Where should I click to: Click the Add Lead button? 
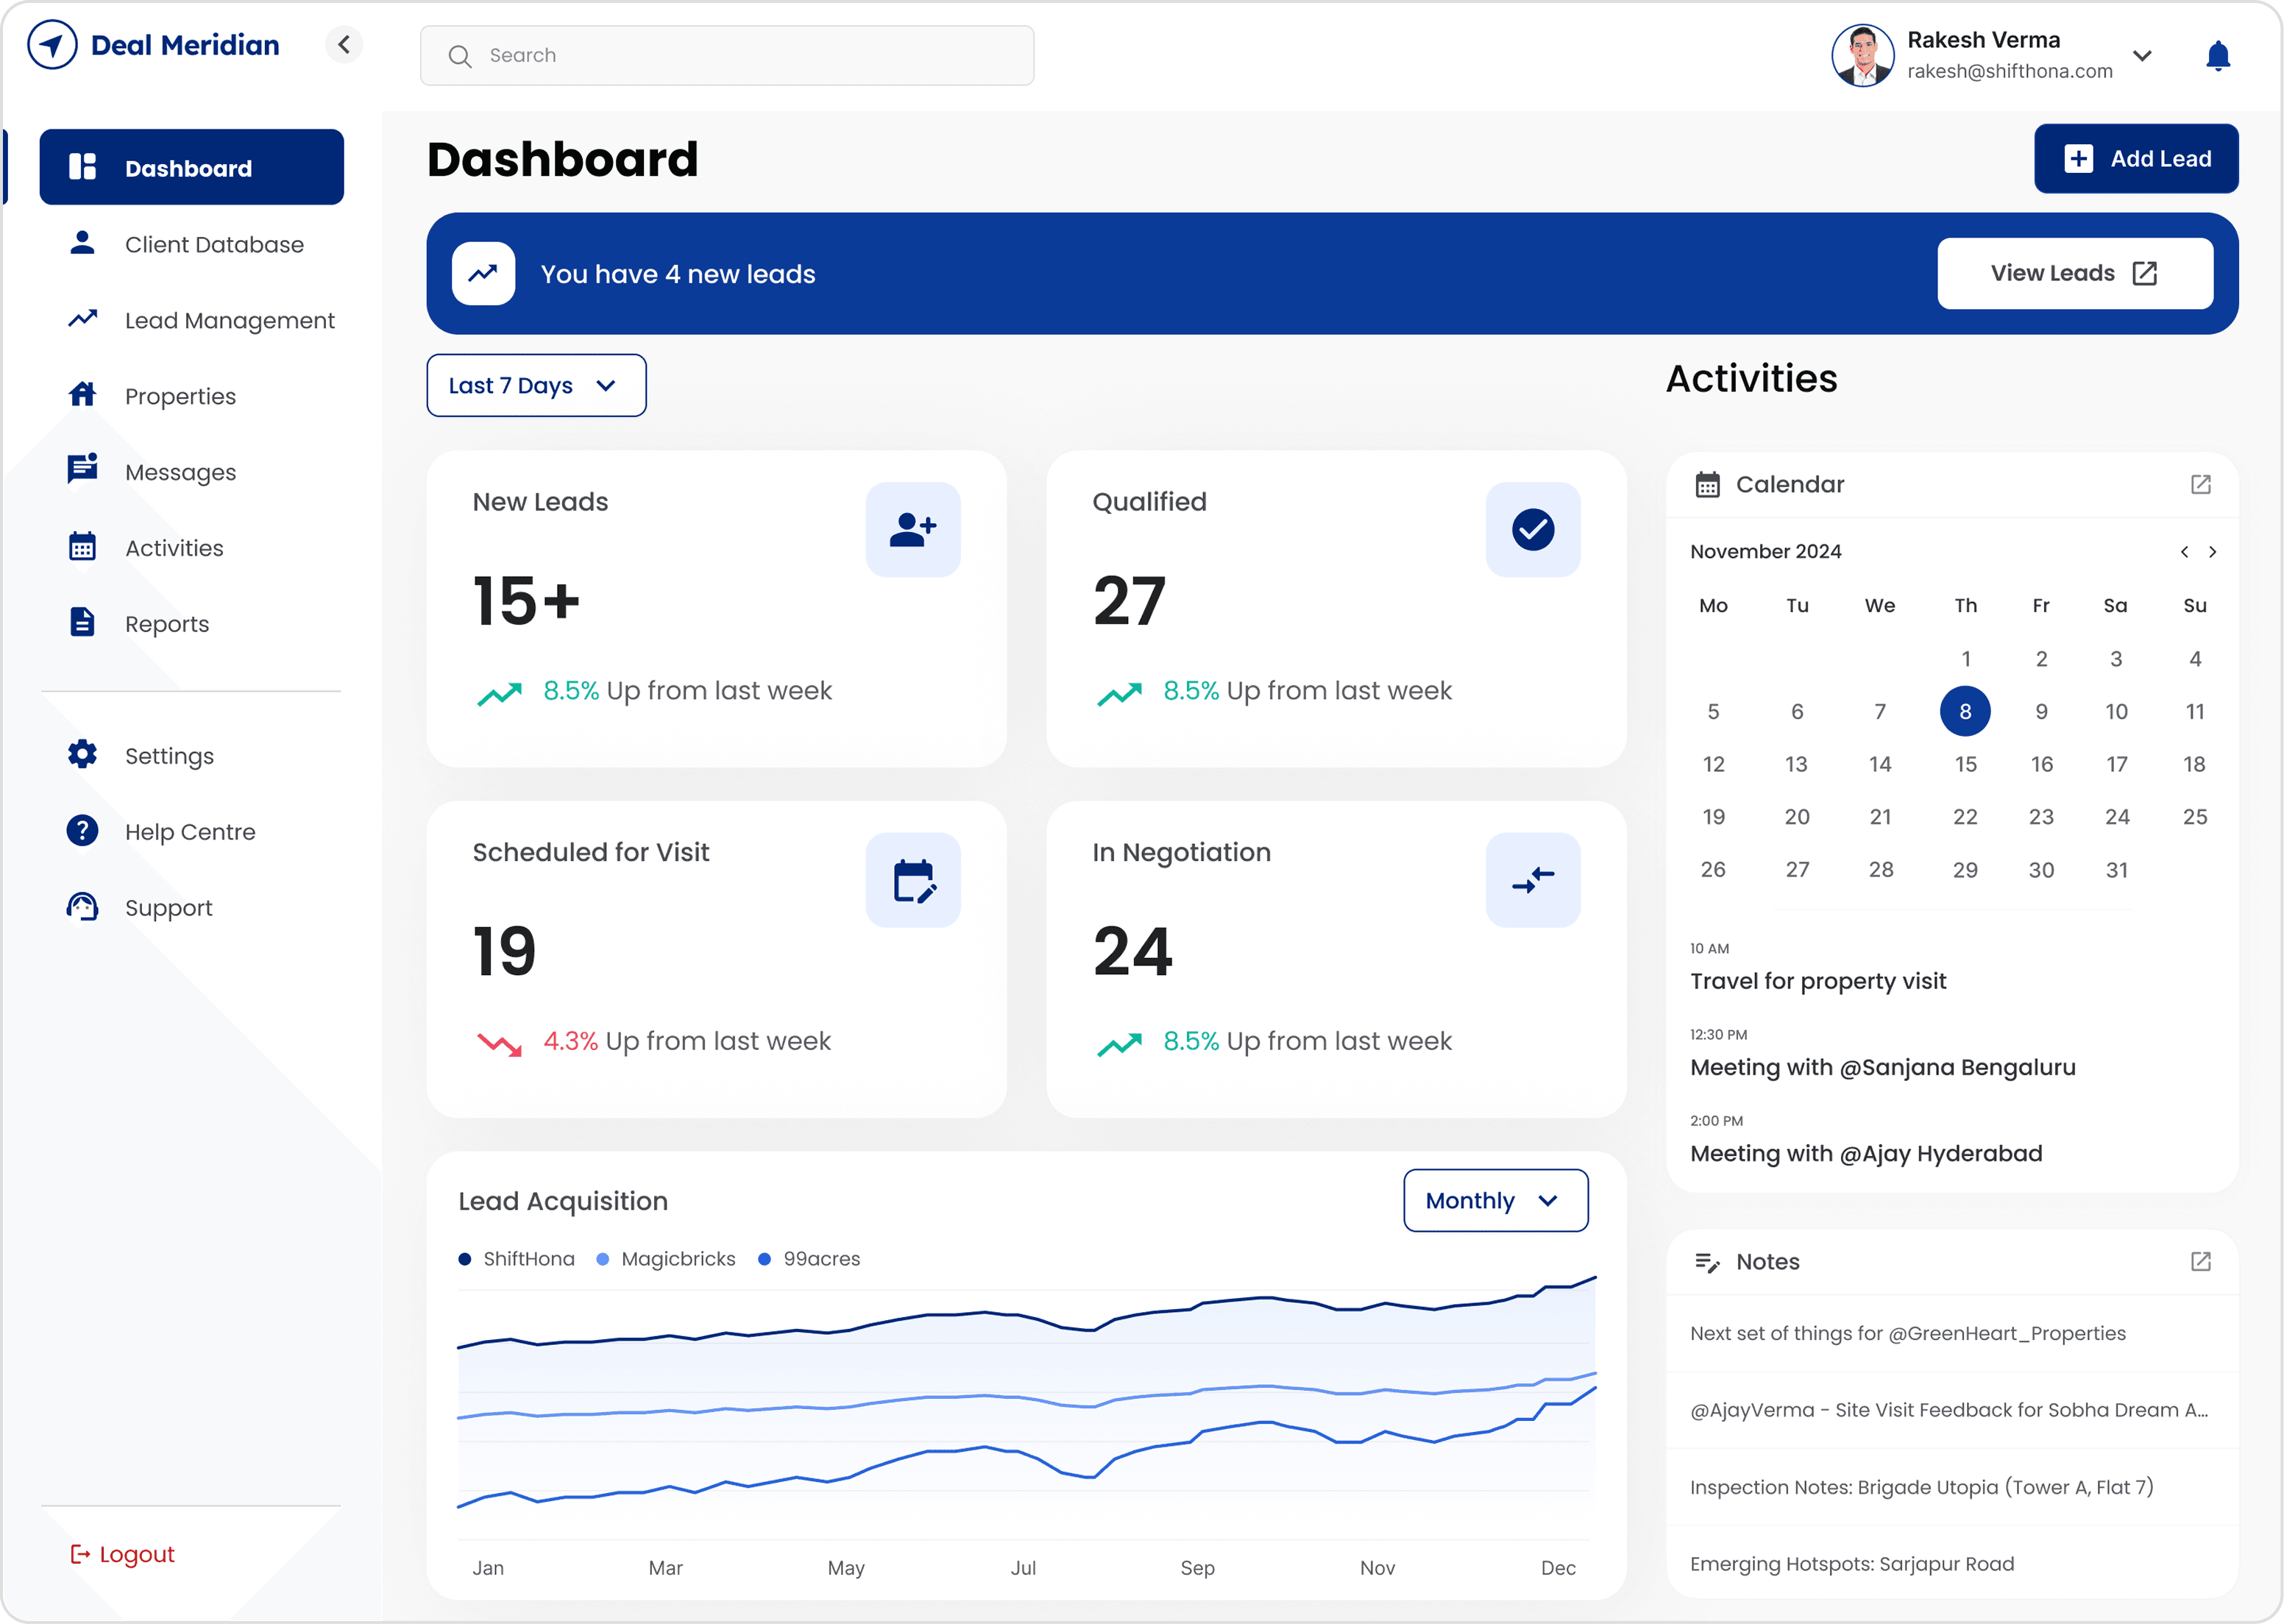2135,159
